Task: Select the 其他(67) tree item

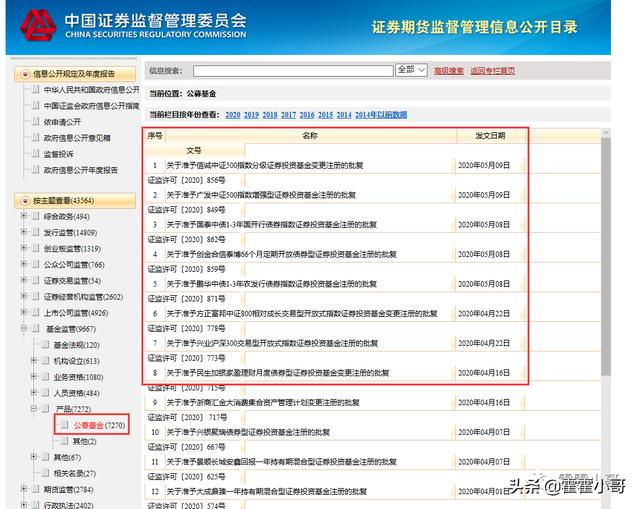Action: [x=67, y=457]
